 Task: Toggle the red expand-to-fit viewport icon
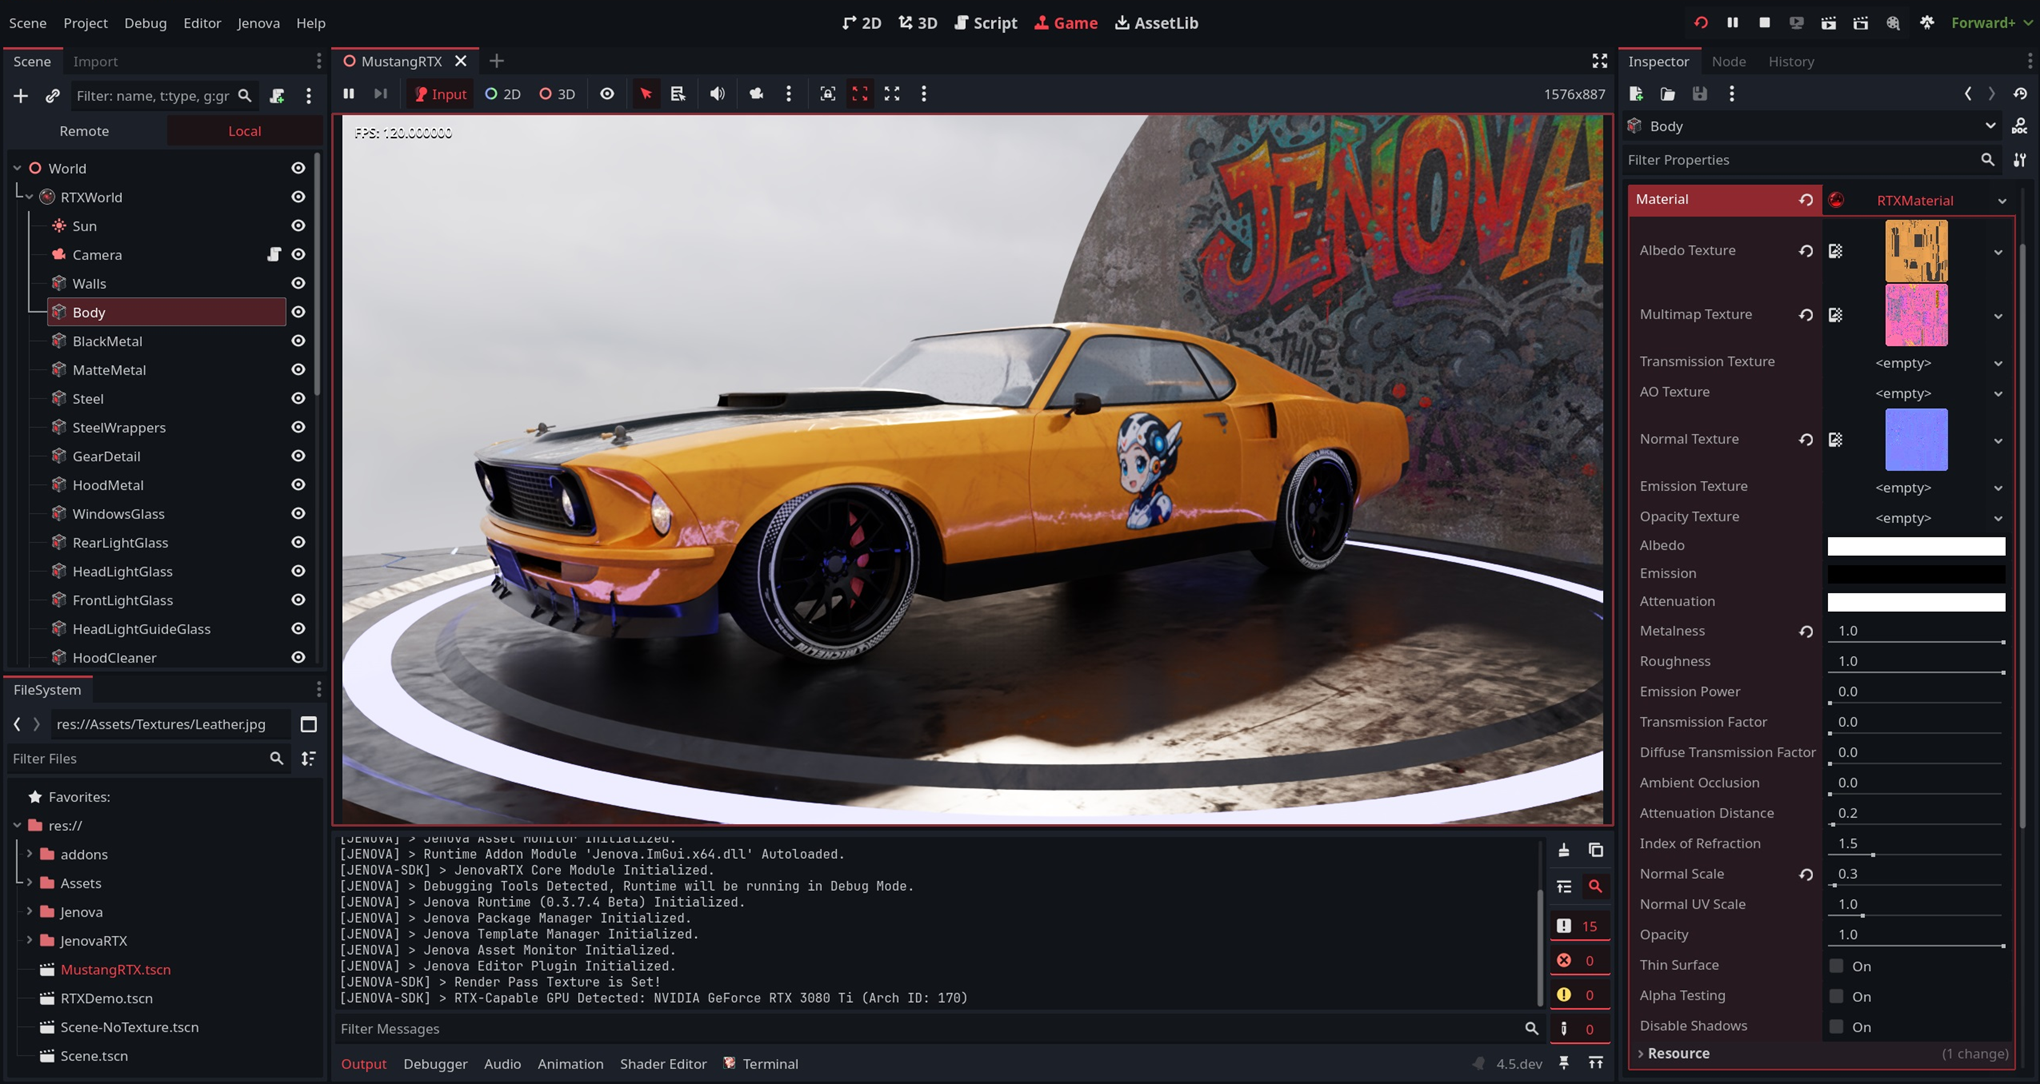[860, 94]
